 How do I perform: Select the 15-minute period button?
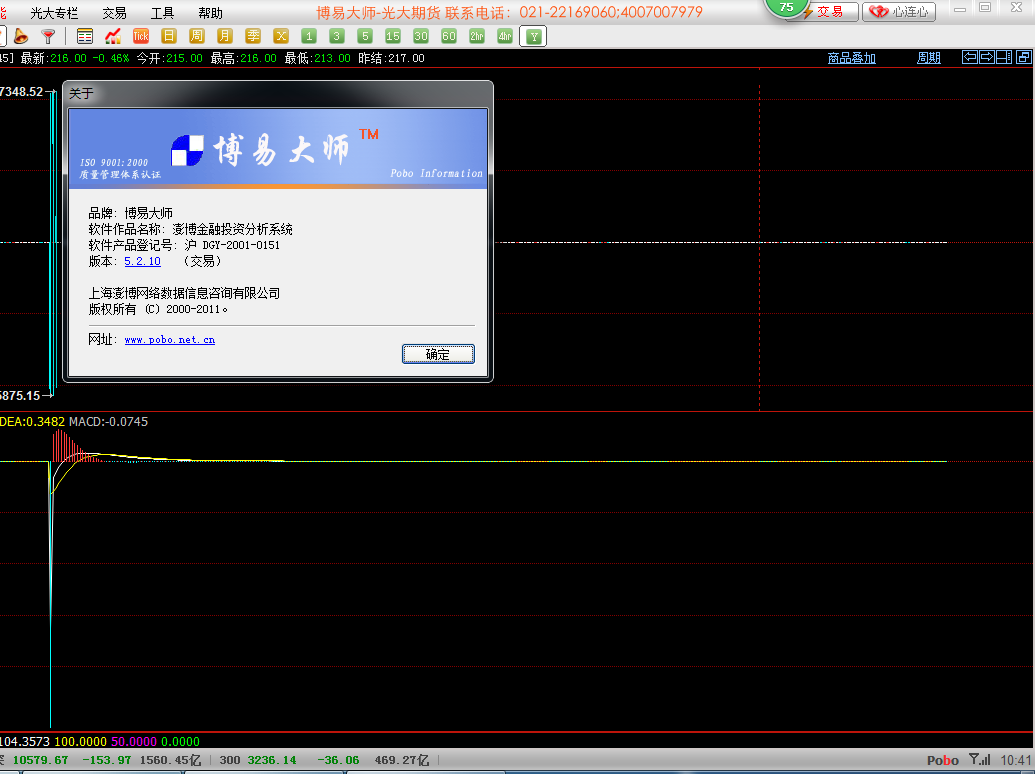pos(393,36)
